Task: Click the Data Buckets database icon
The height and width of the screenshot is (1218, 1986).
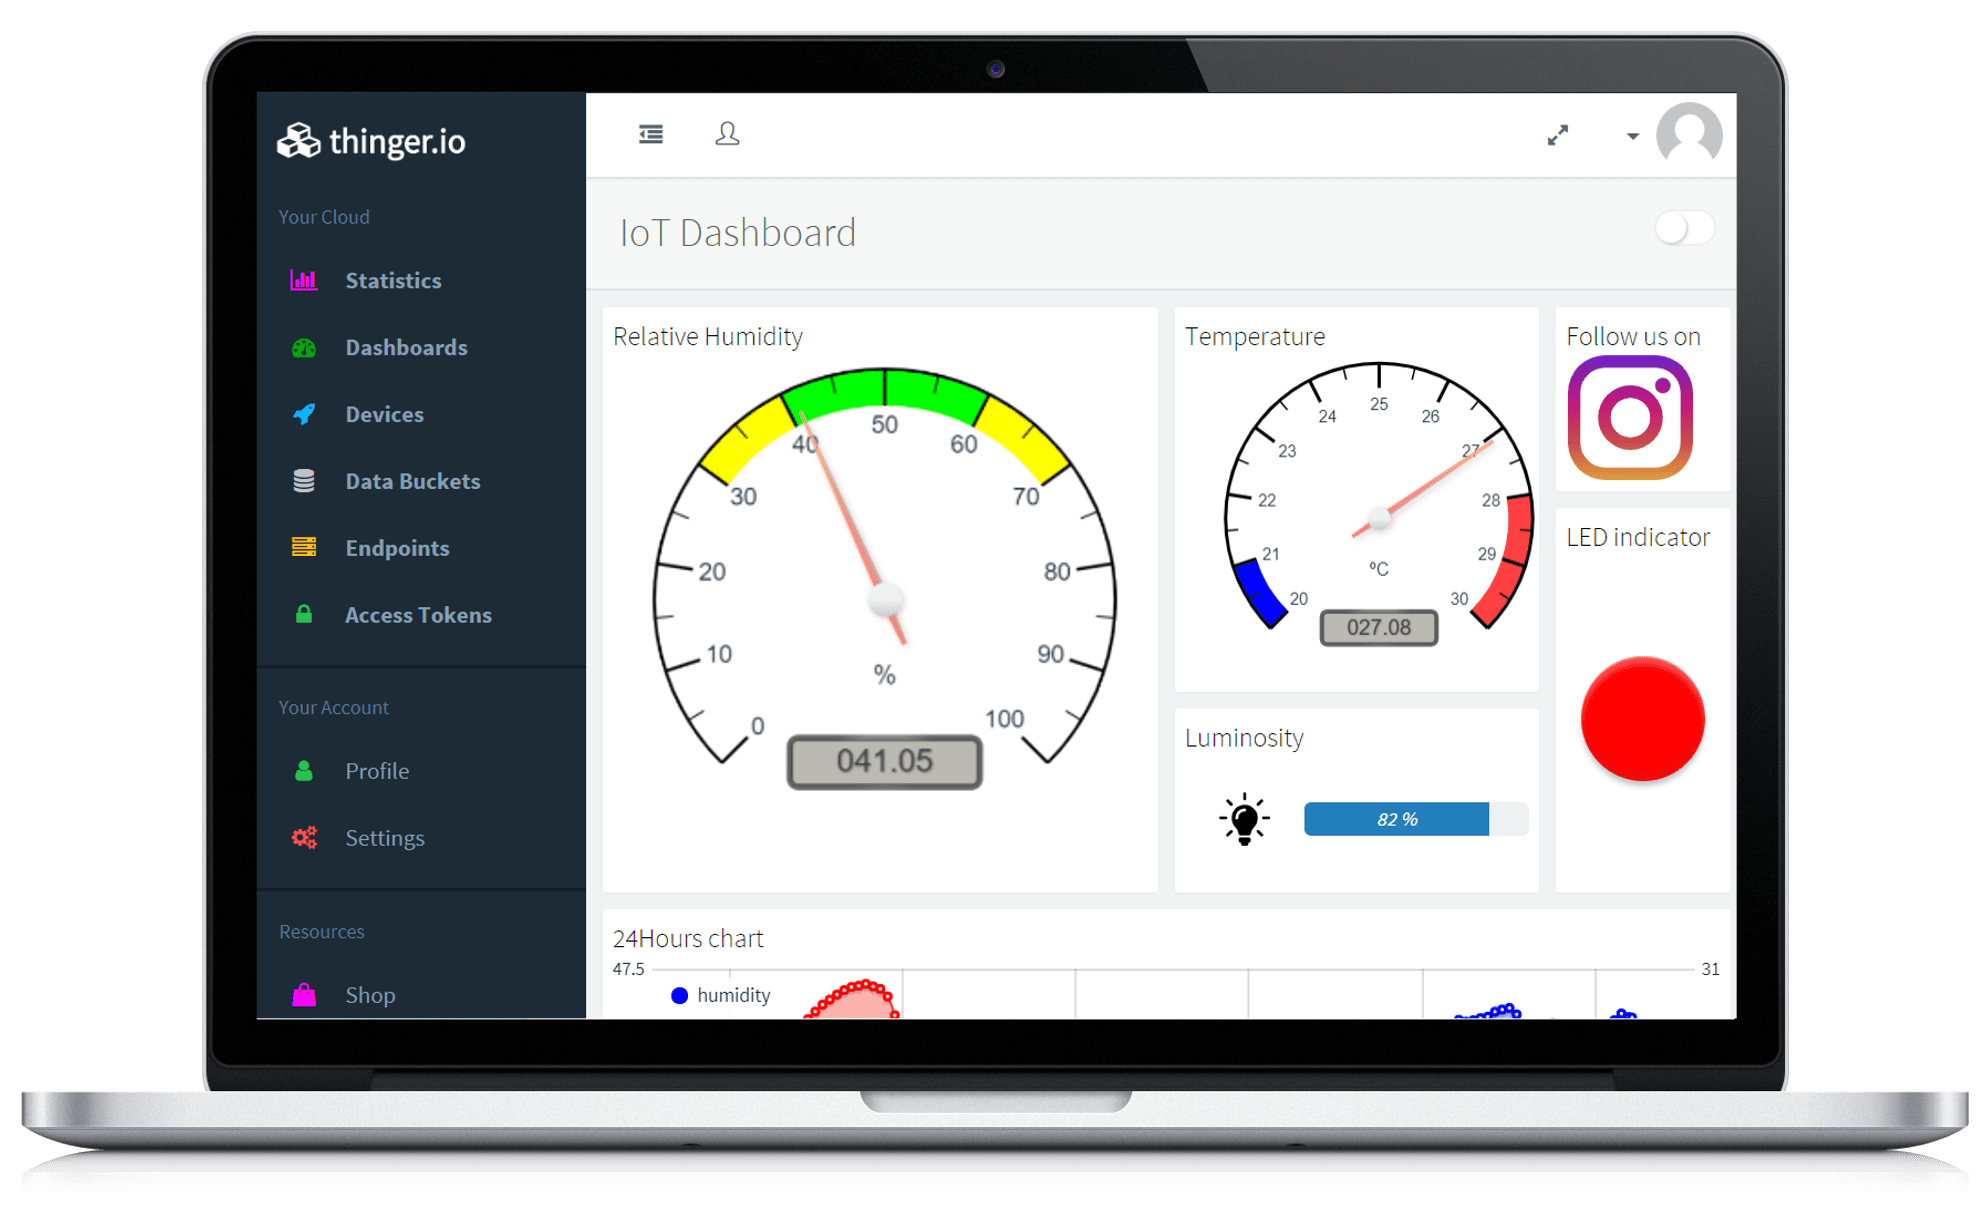Action: coord(304,481)
